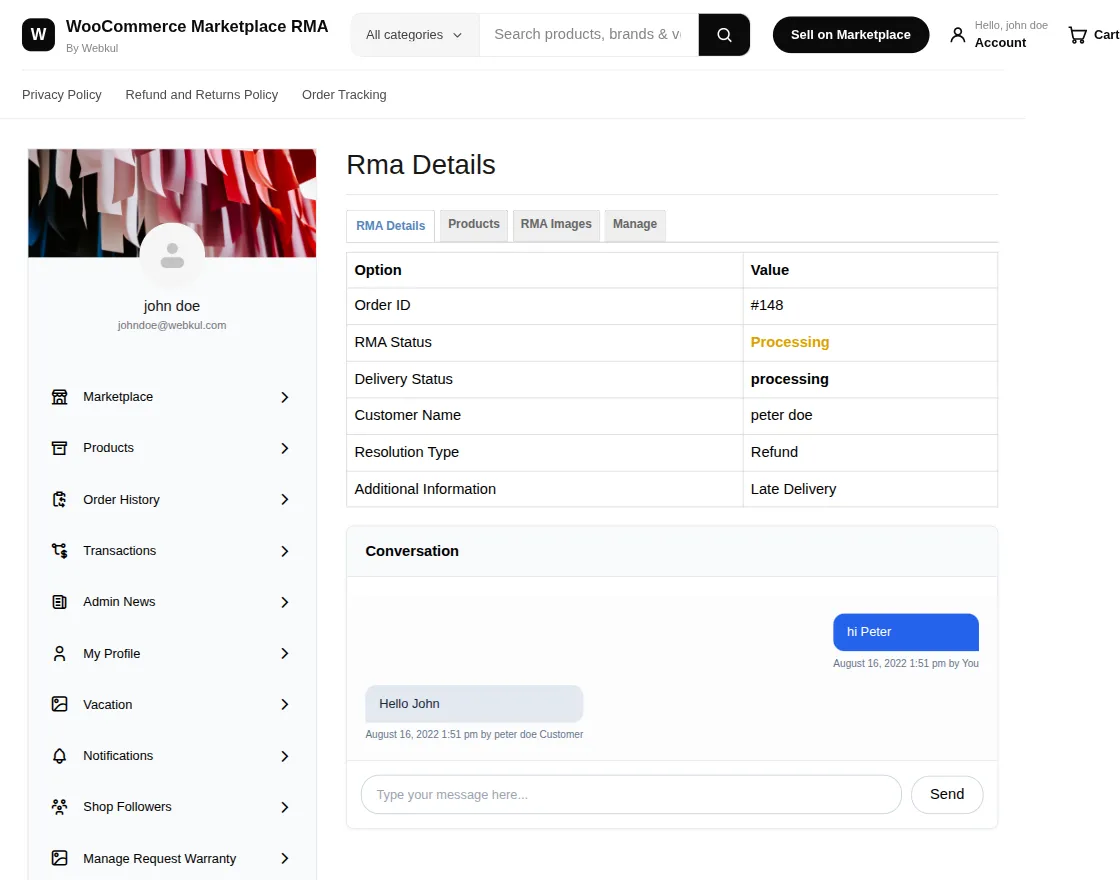Open the RMA Images tab
The height and width of the screenshot is (880, 1120).
[556, 224]
